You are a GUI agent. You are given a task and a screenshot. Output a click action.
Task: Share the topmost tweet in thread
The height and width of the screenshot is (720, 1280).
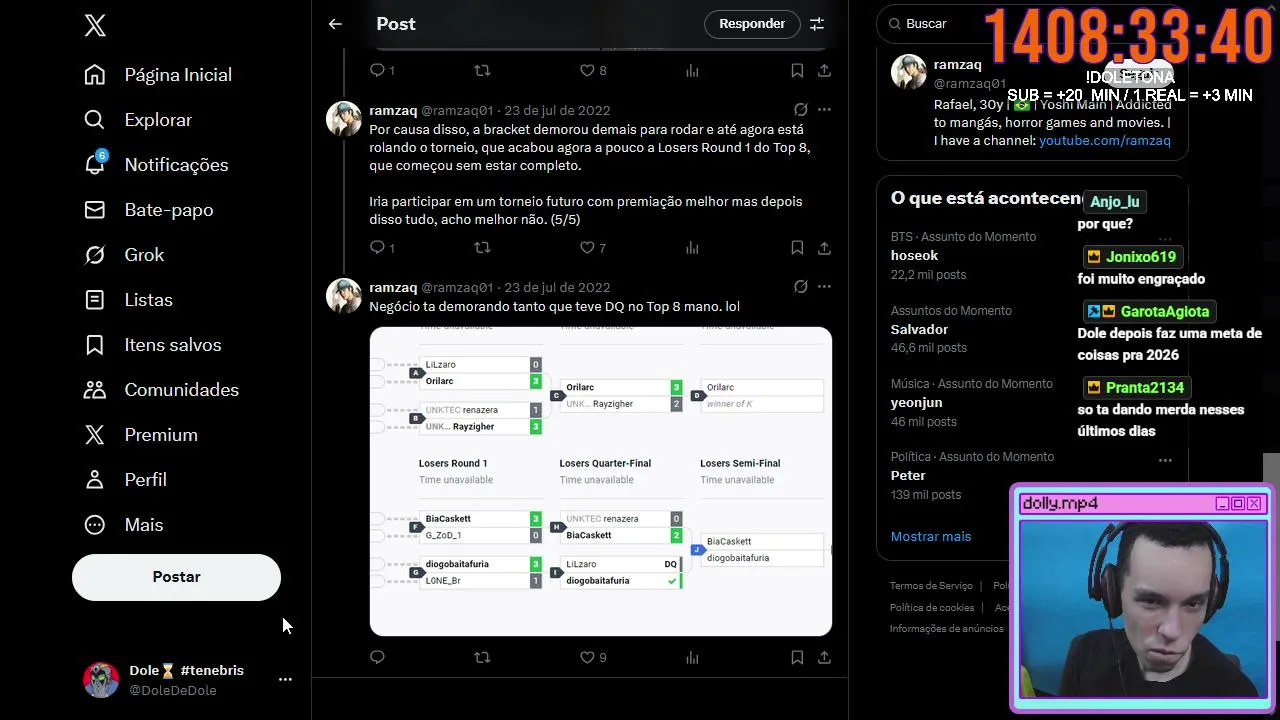pos(824,71)
